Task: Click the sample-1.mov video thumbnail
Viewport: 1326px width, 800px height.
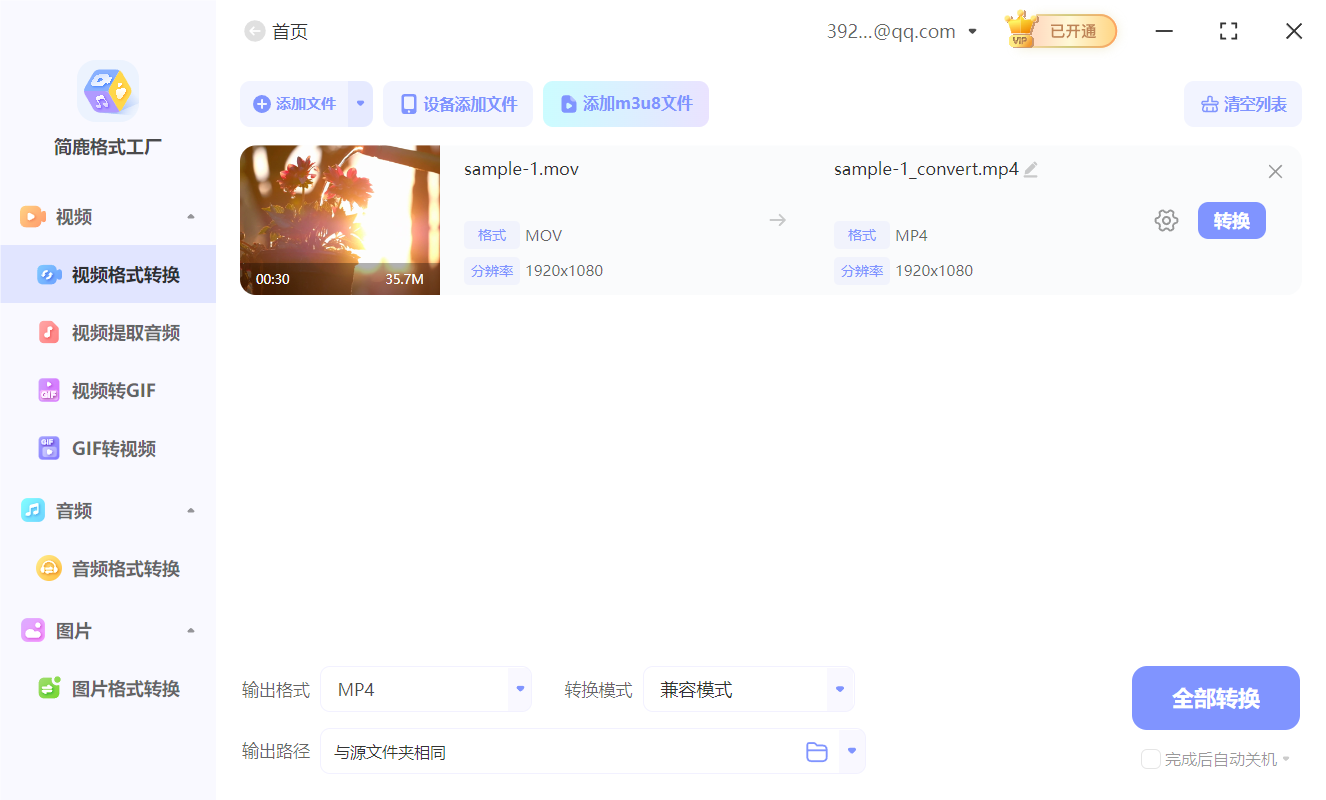Action: [340, 220]
